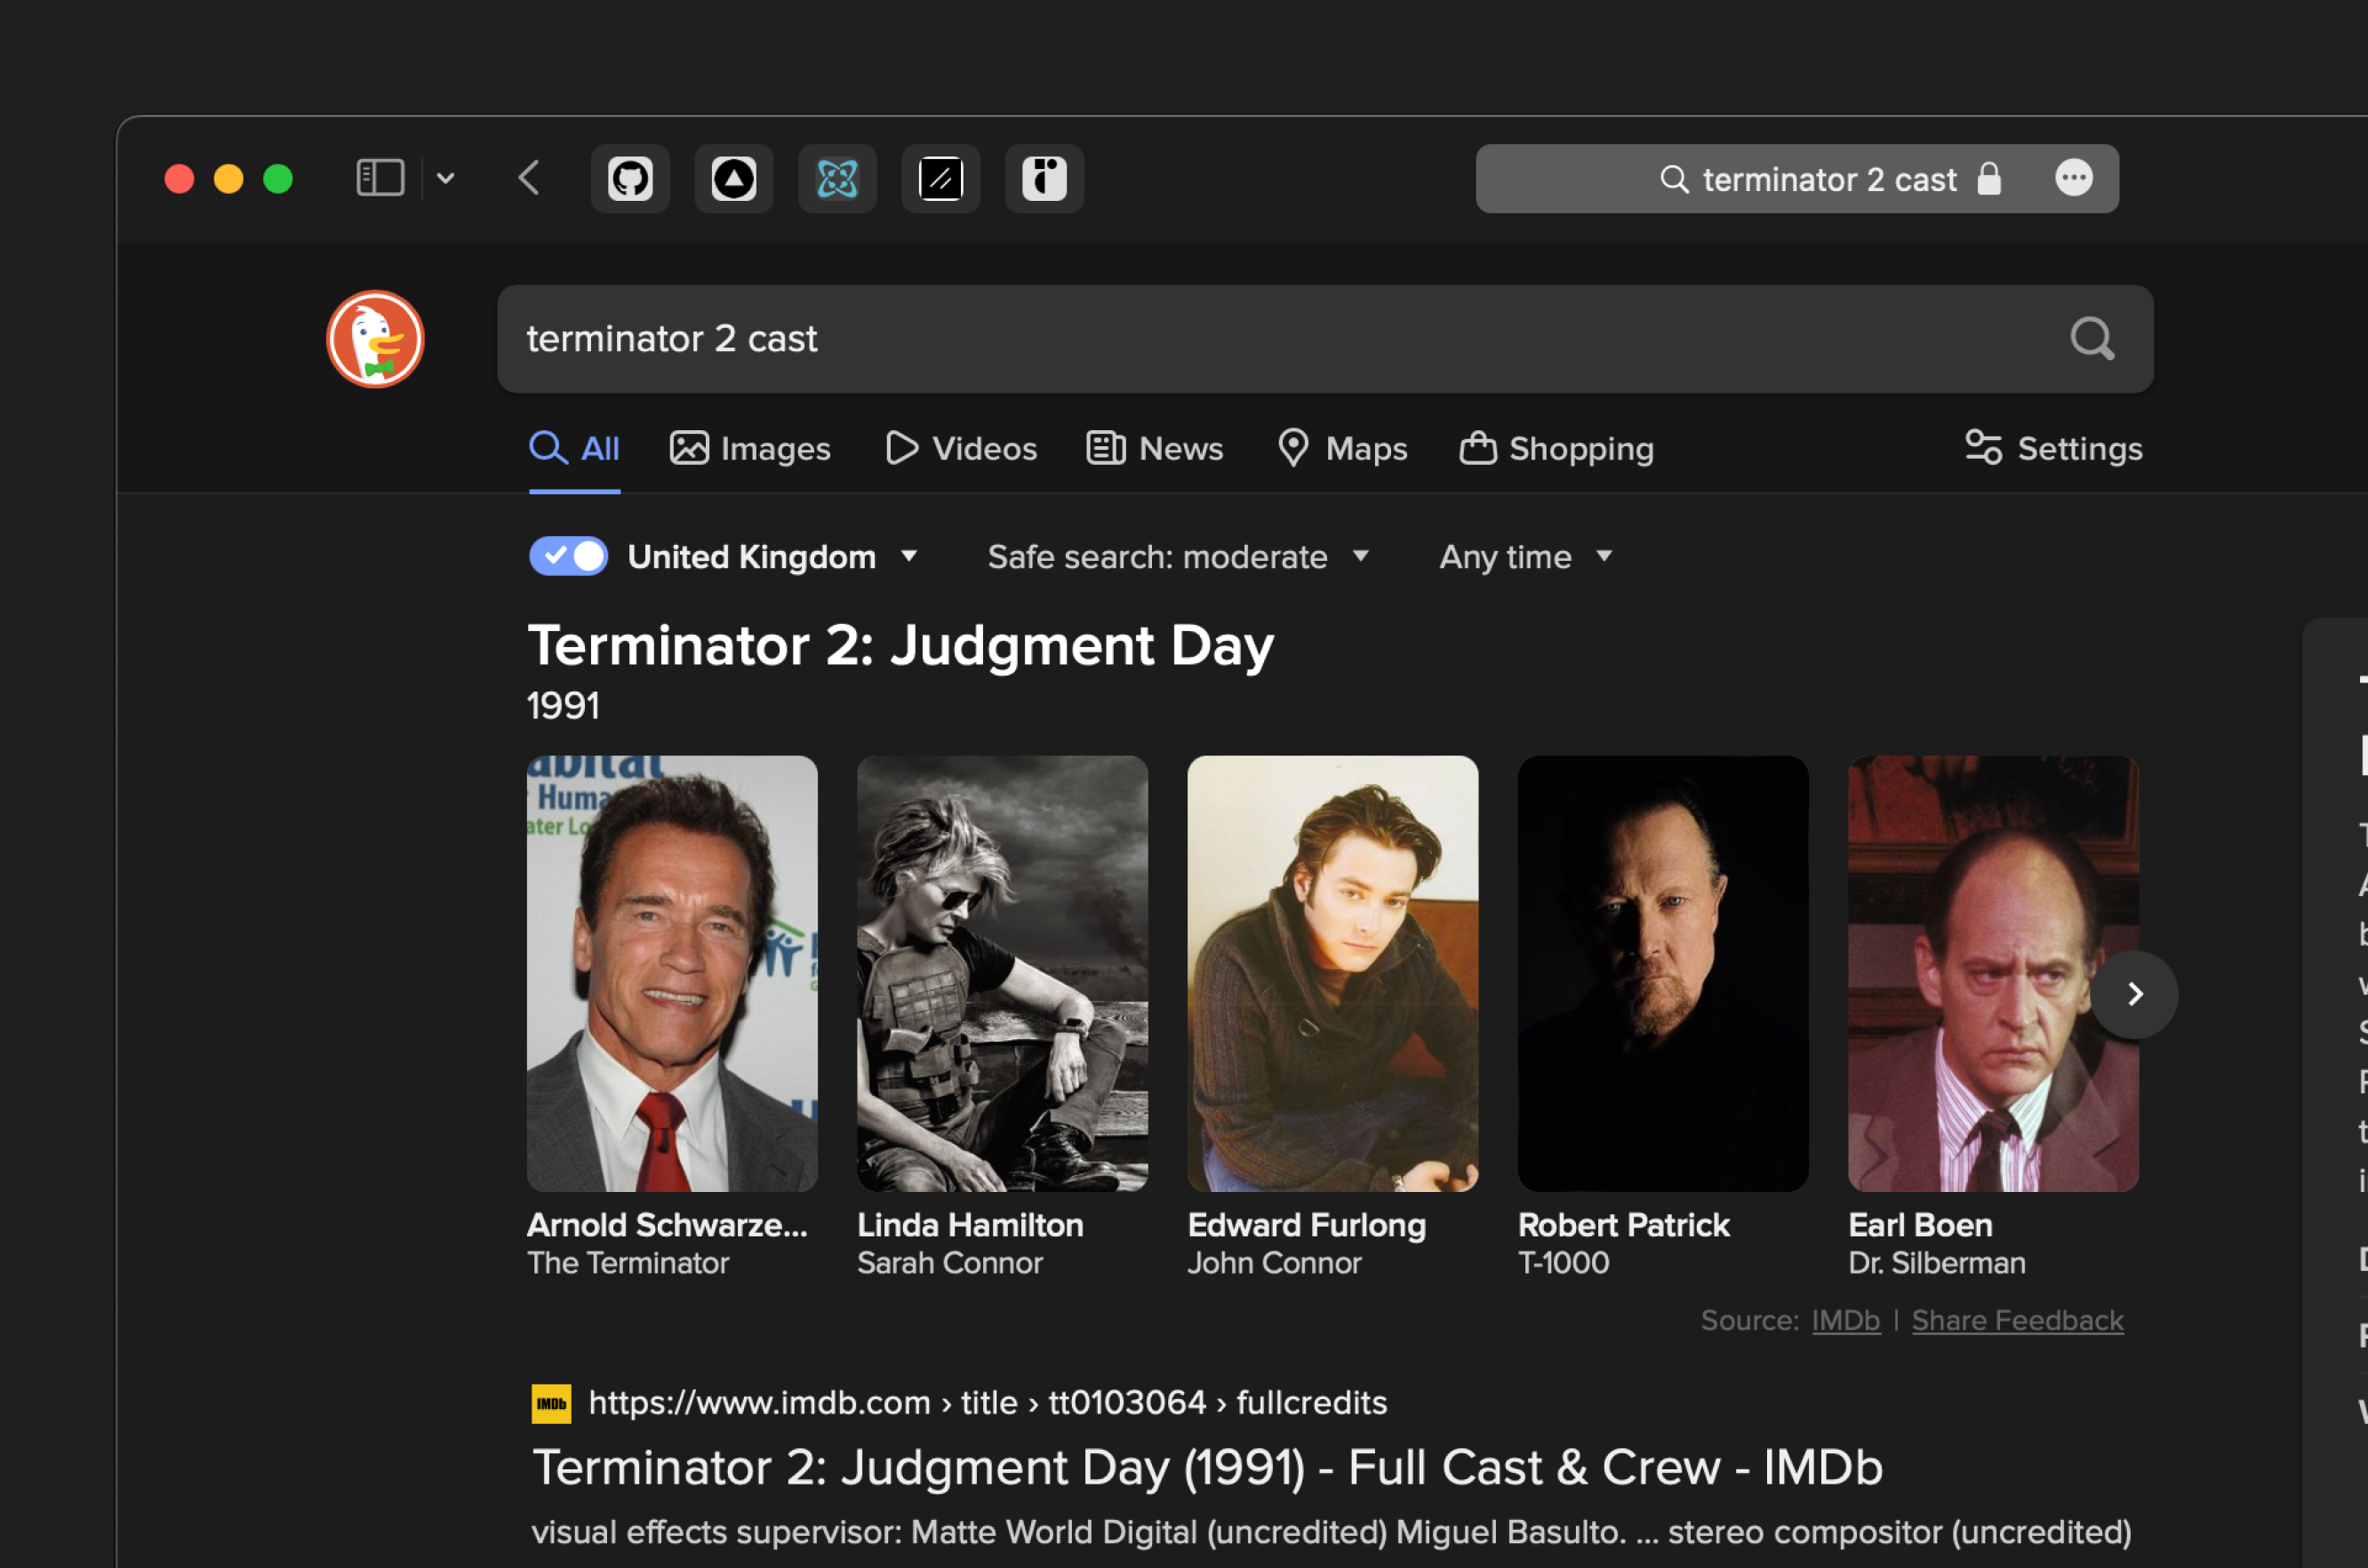Open the pinned tab with black triangle-in-circle icon
The width and height of the screenshot is (2368, 1568).
733,179
